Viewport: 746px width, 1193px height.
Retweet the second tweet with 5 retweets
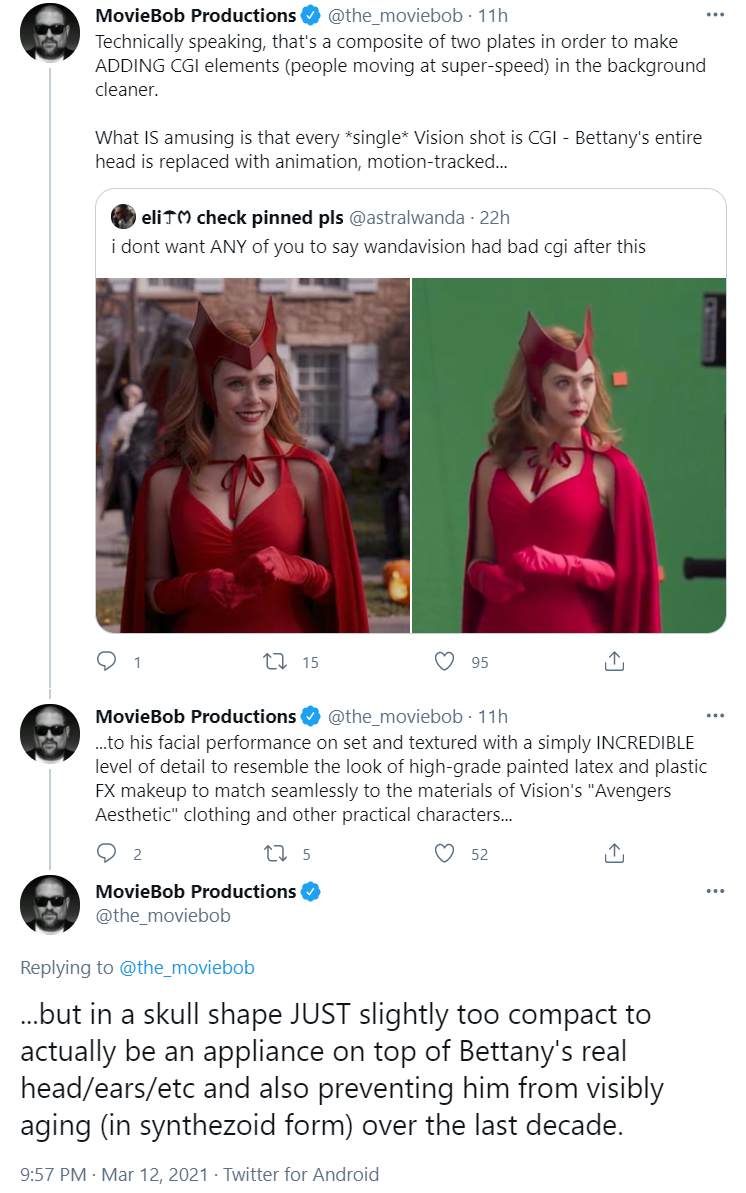click(x=275, y=853)
